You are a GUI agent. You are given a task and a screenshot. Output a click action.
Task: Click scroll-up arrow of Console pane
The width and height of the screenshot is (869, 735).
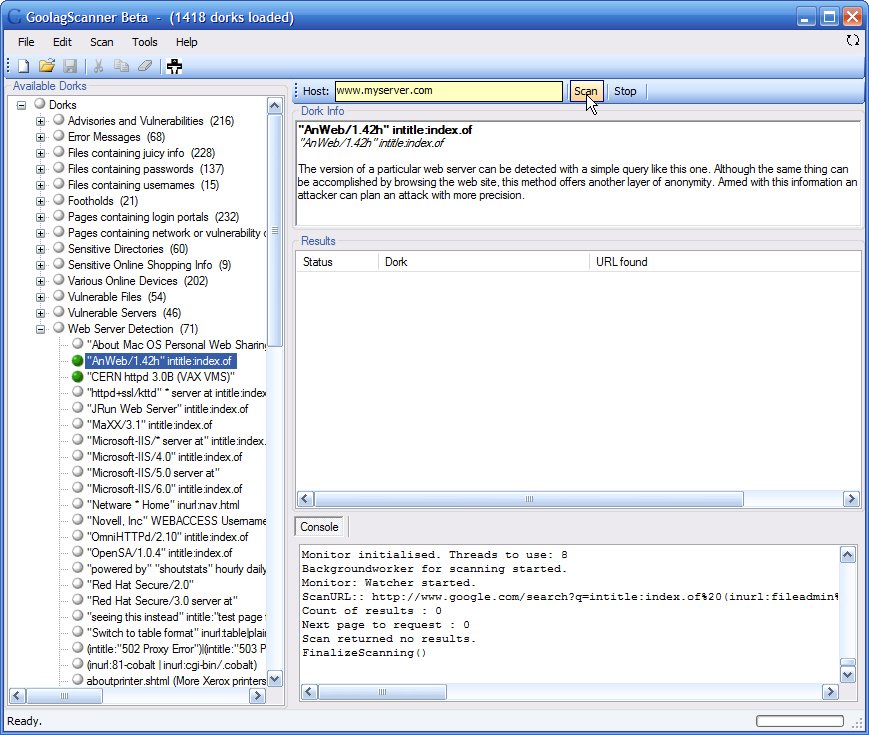847,554
